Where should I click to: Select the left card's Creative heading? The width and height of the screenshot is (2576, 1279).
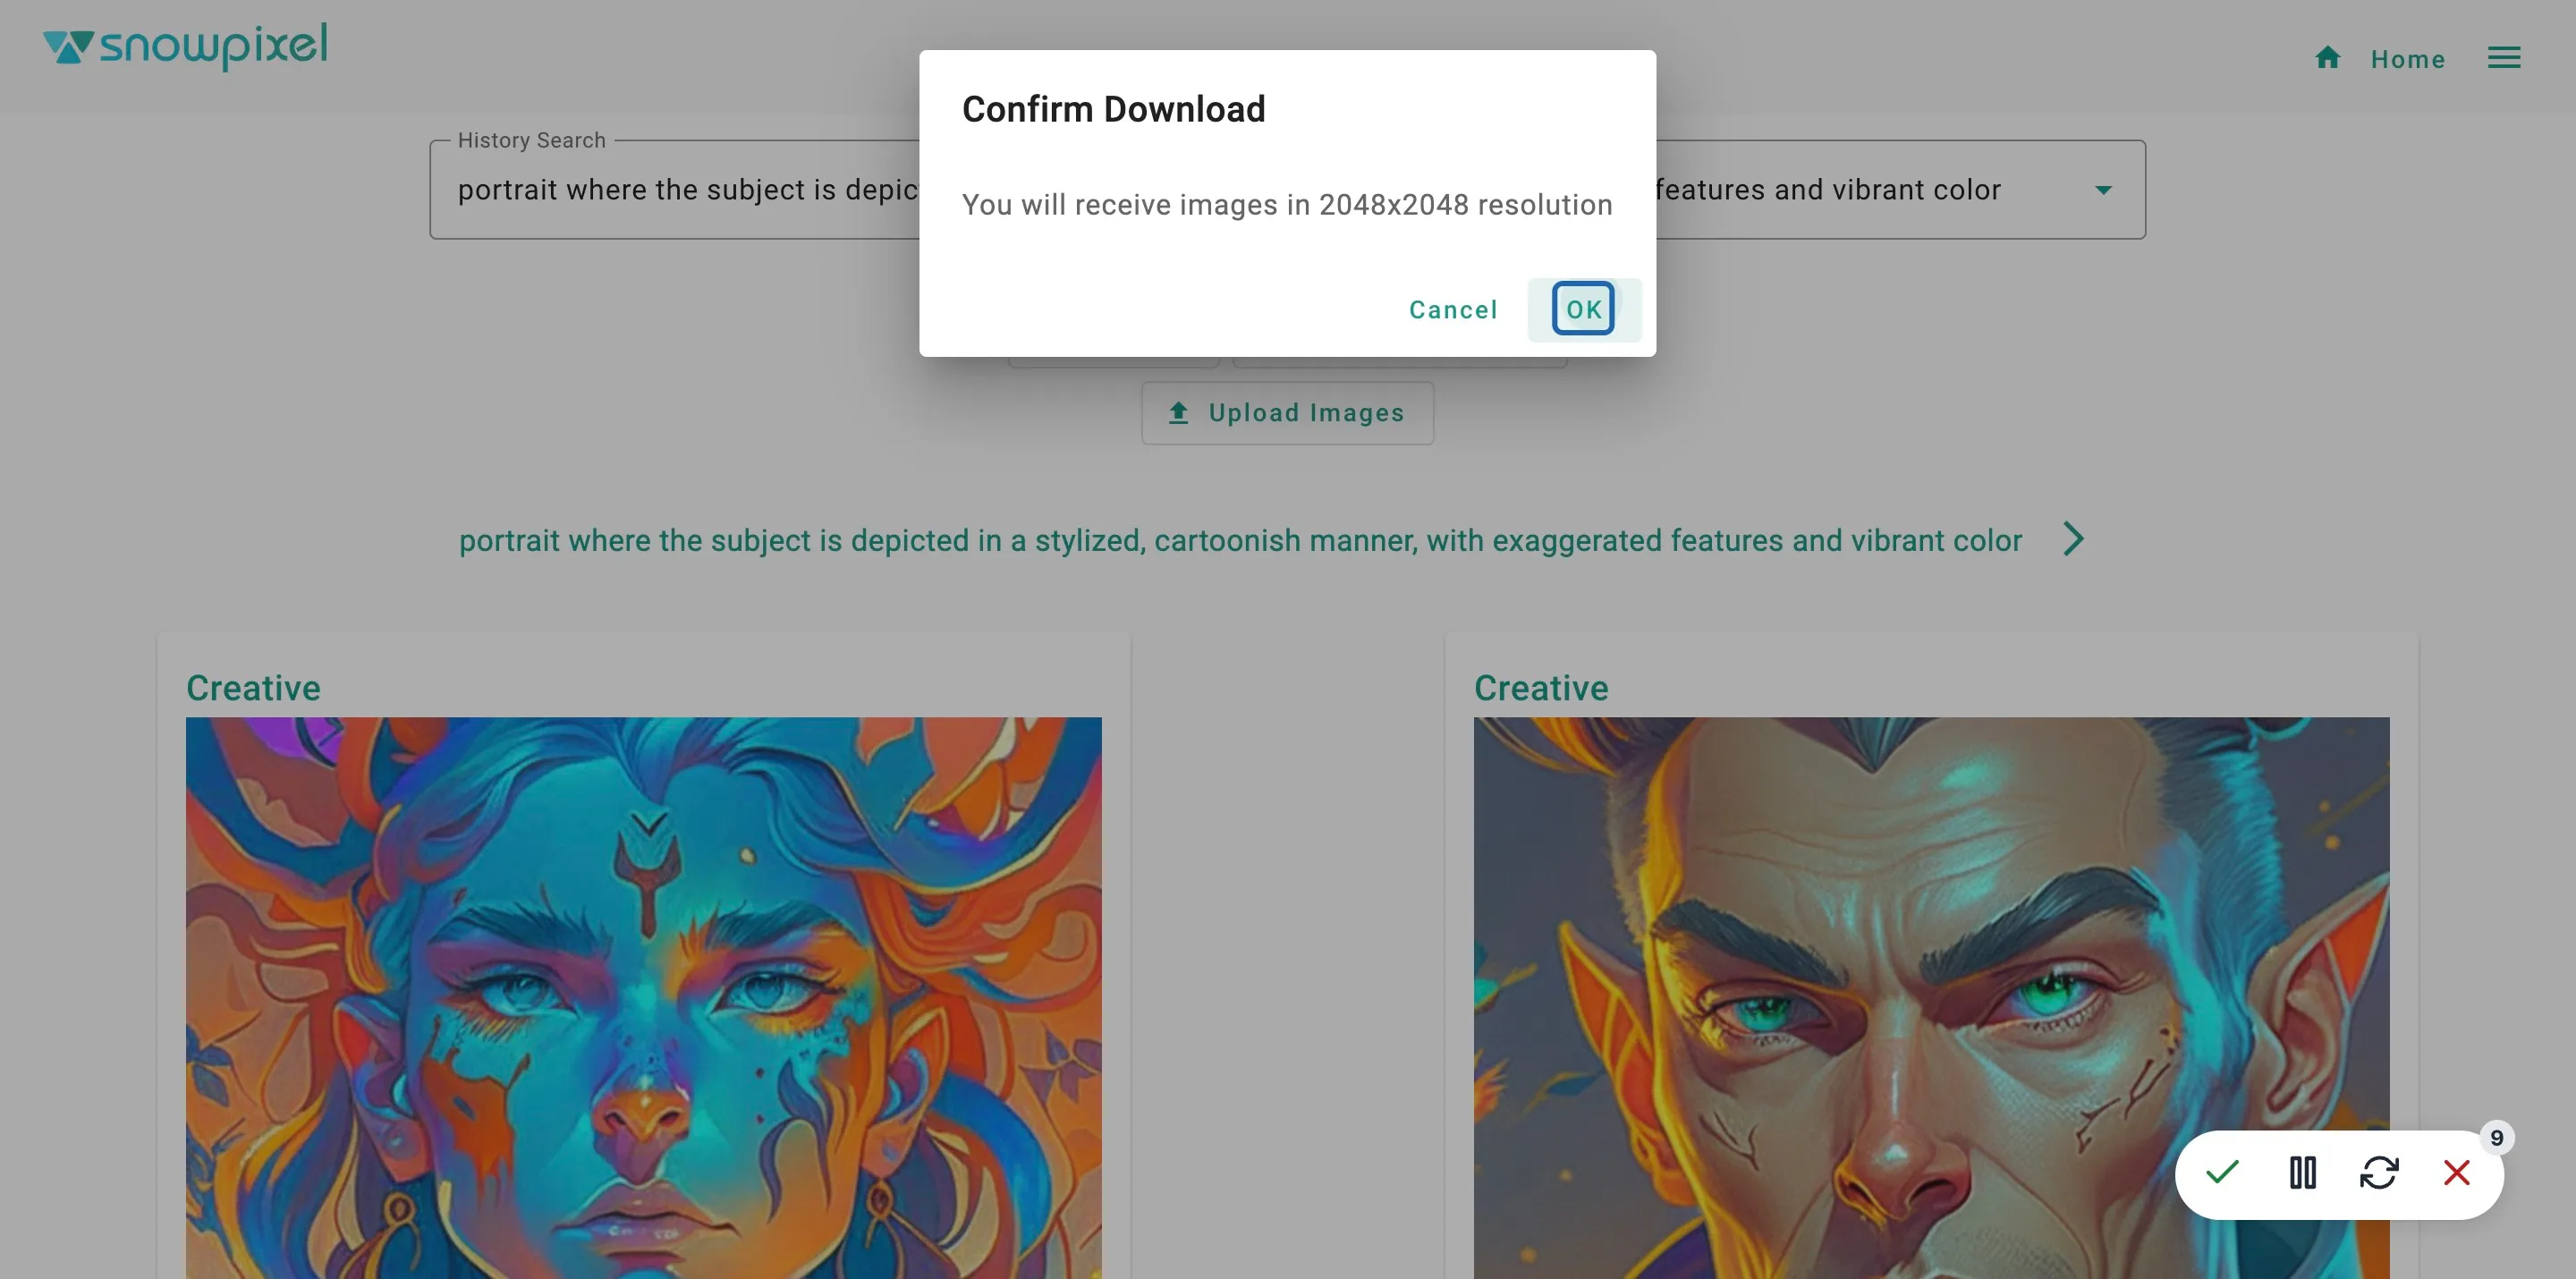point(253,687)
